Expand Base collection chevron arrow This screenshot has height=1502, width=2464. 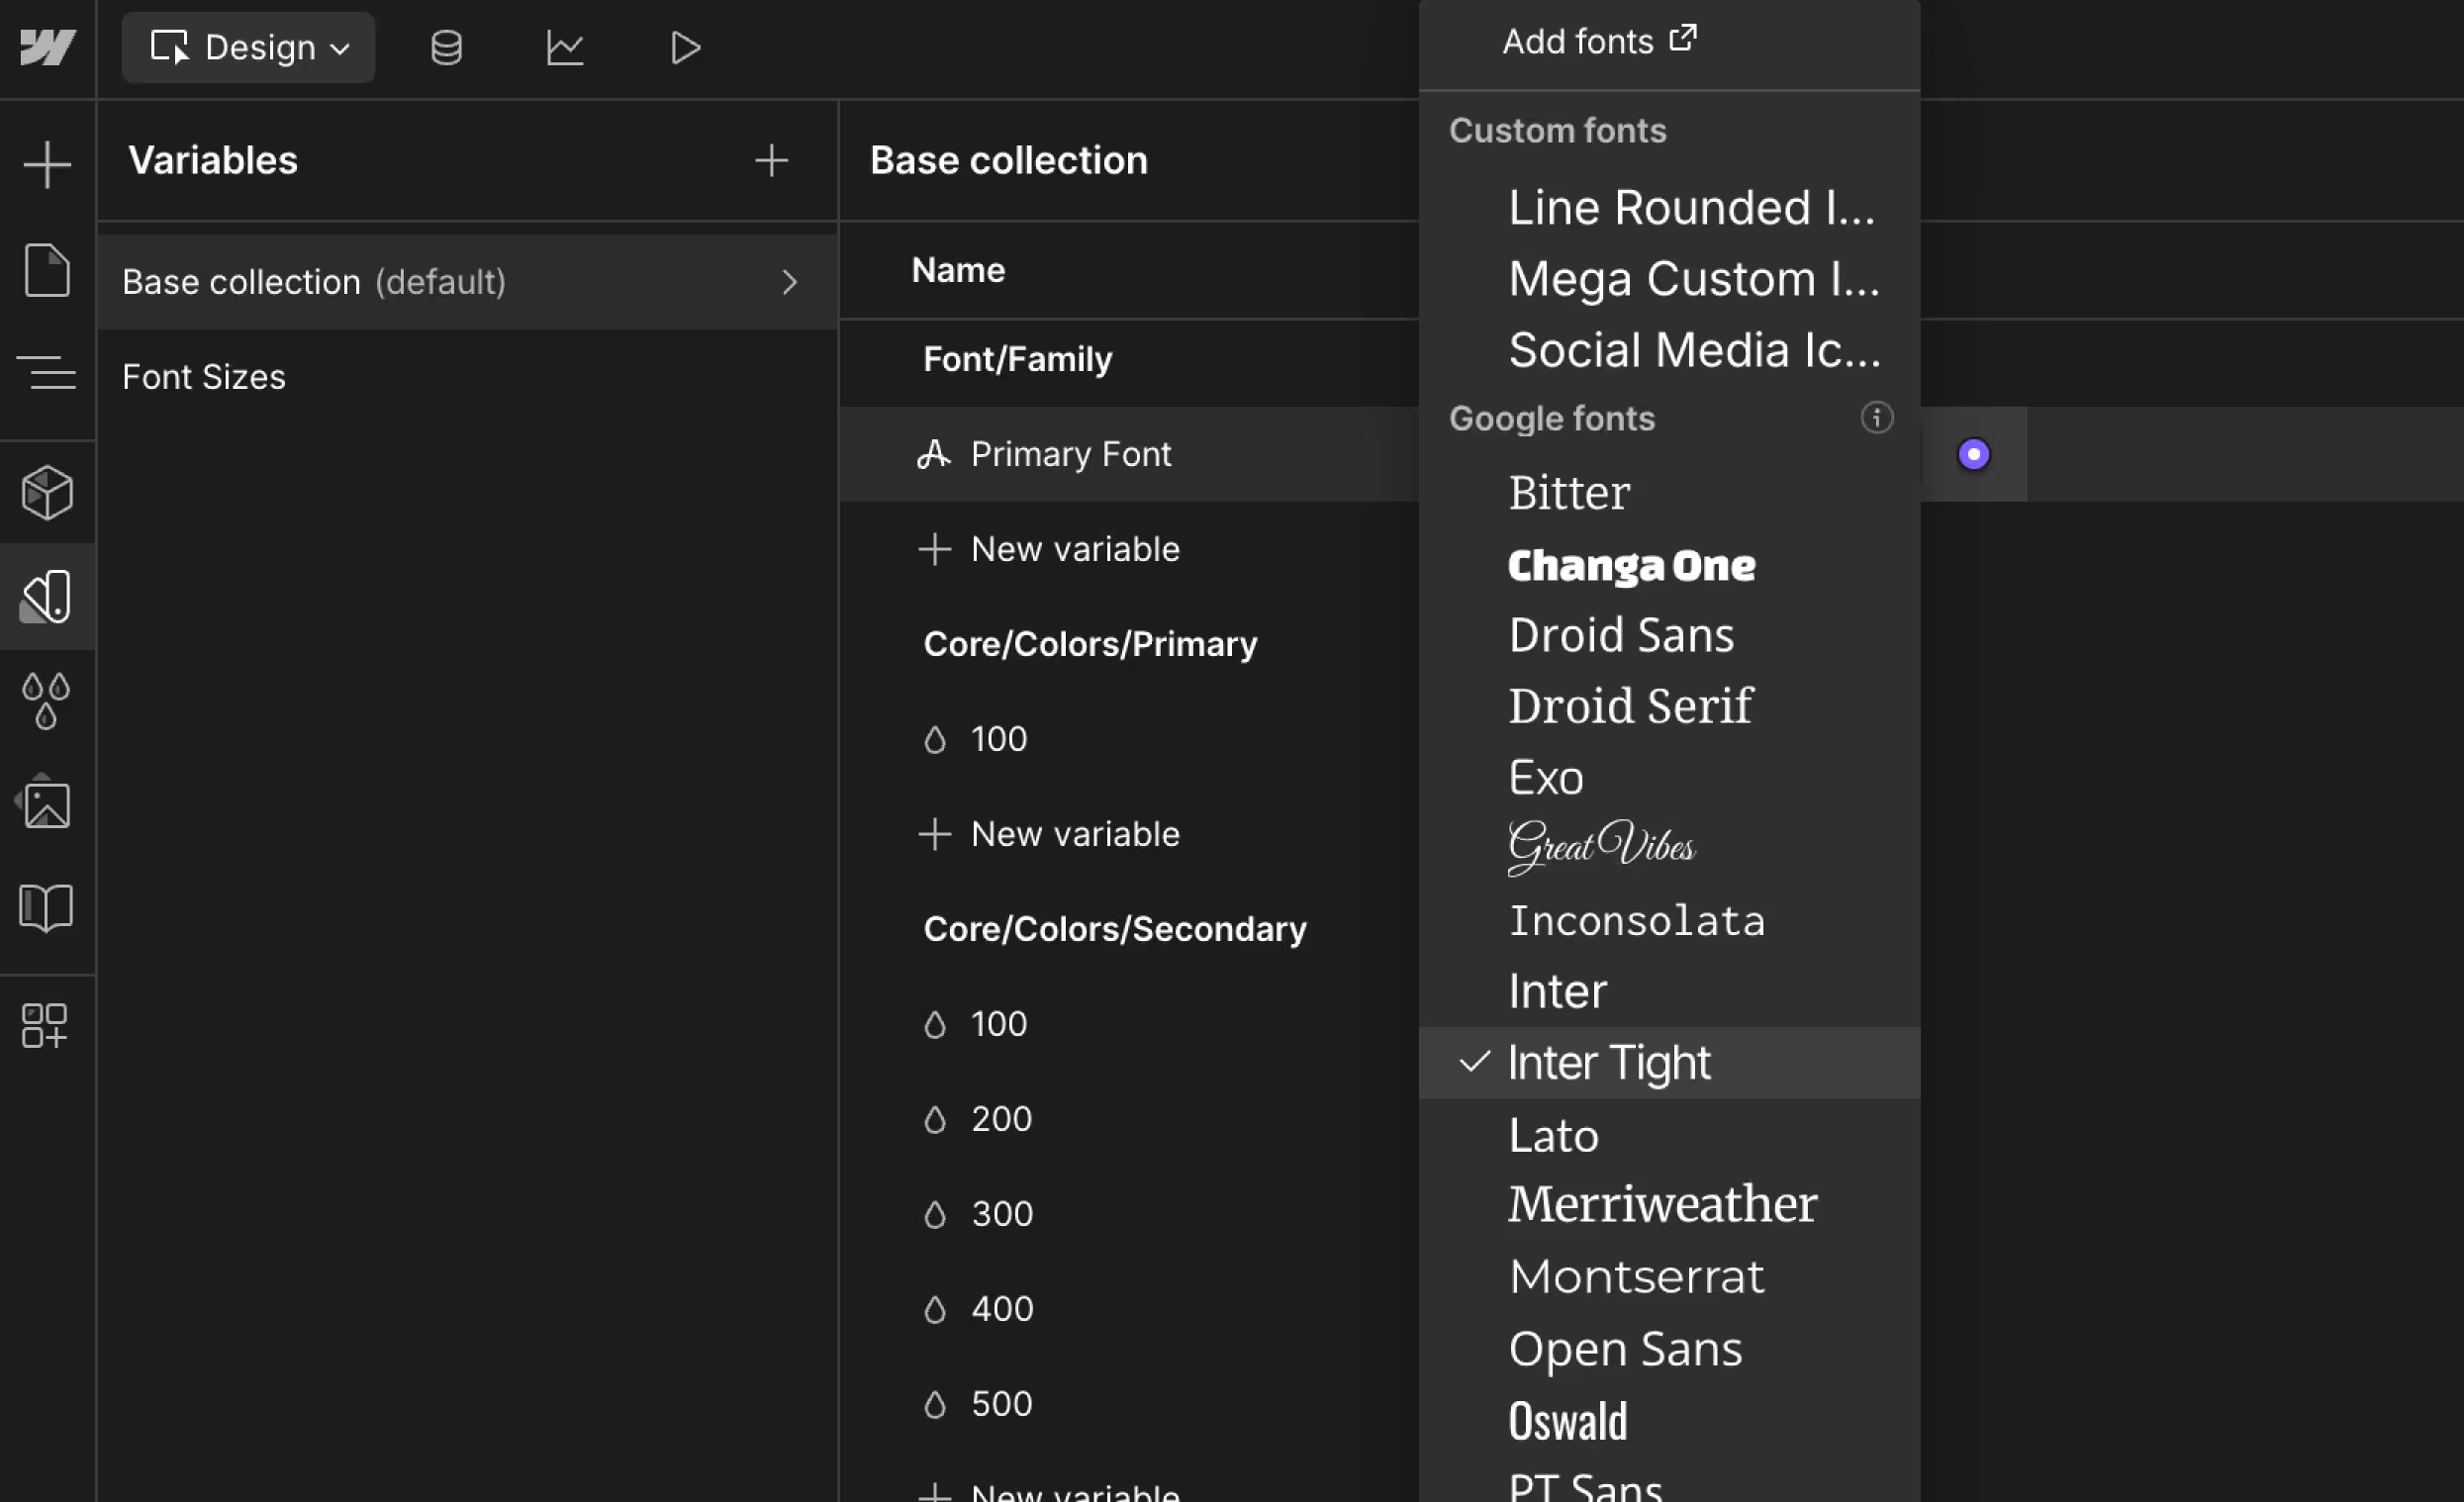pos(789,282)
